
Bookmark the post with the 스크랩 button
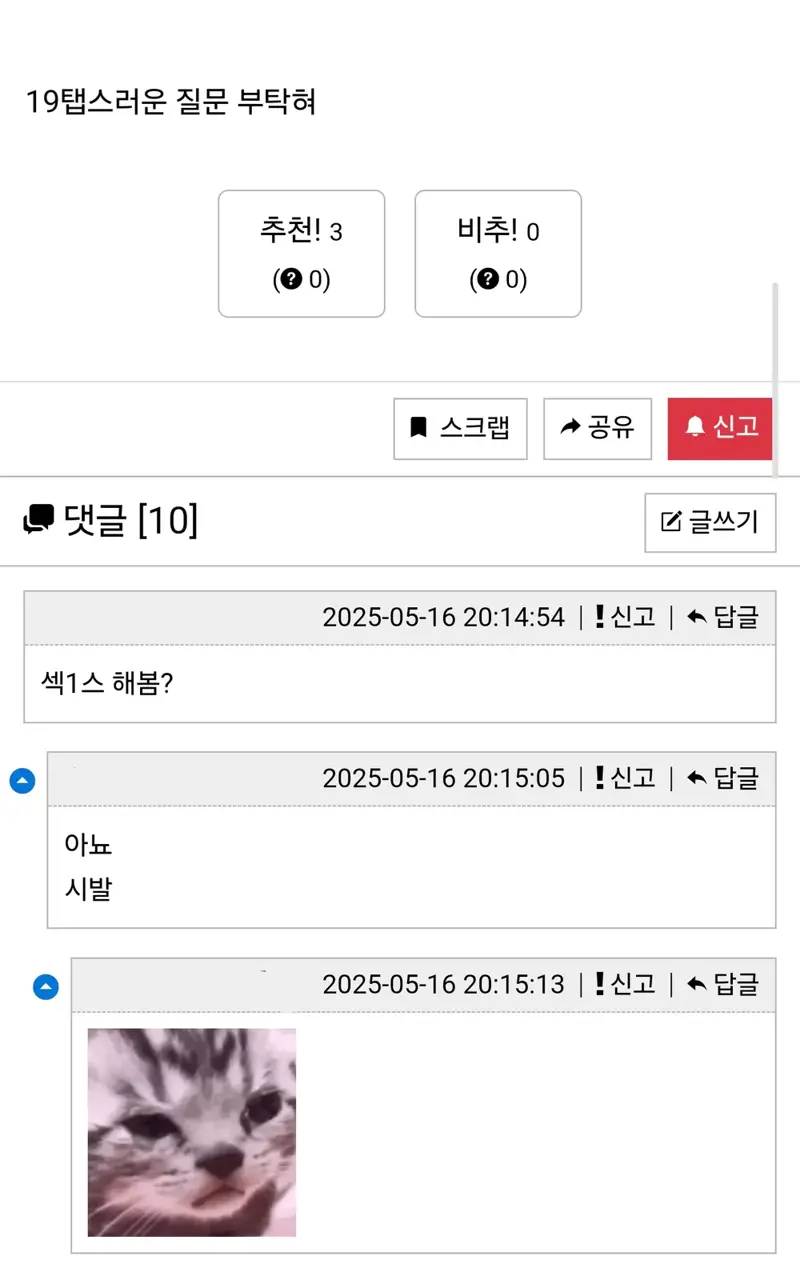(x=460, y=429)
